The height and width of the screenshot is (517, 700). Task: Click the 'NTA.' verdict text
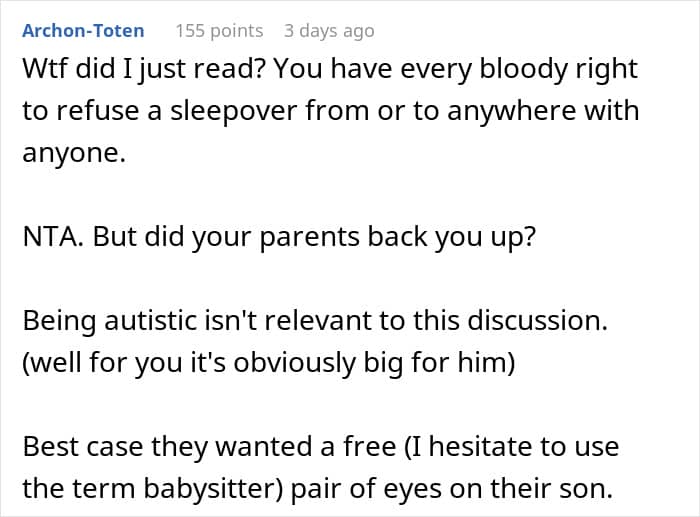[53, 236]
